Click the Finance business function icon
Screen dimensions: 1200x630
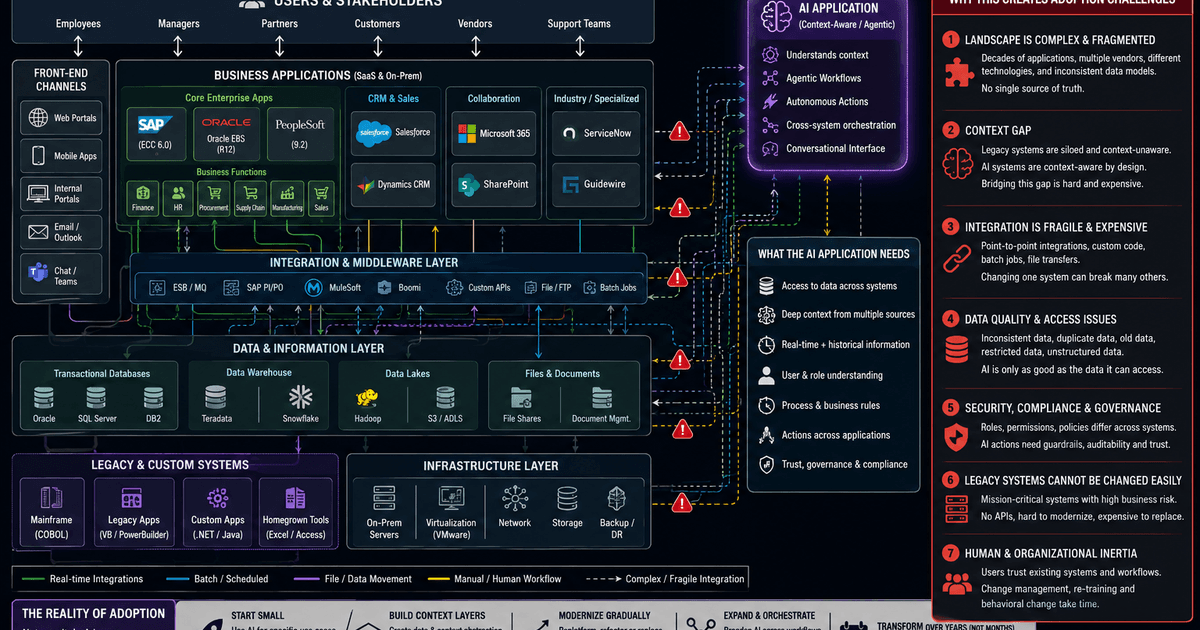click(143, 192)
